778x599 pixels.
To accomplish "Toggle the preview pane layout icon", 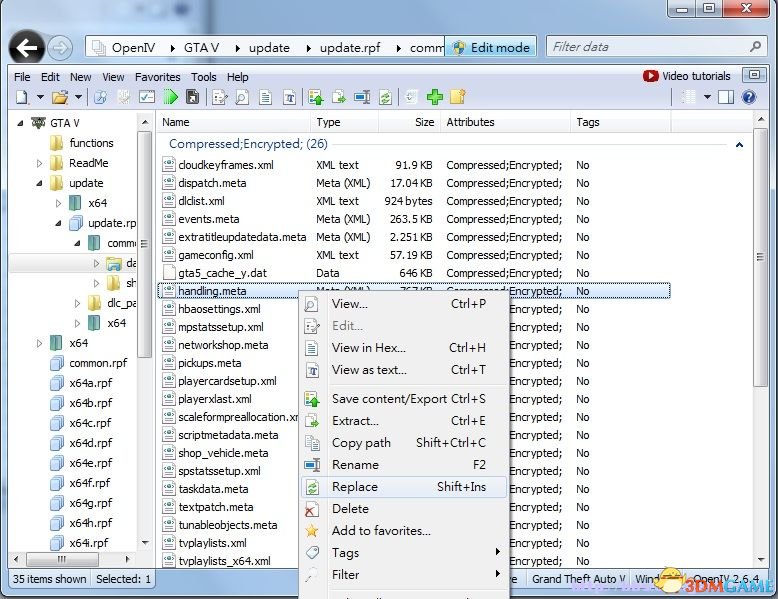I will (x=726, y=97).
